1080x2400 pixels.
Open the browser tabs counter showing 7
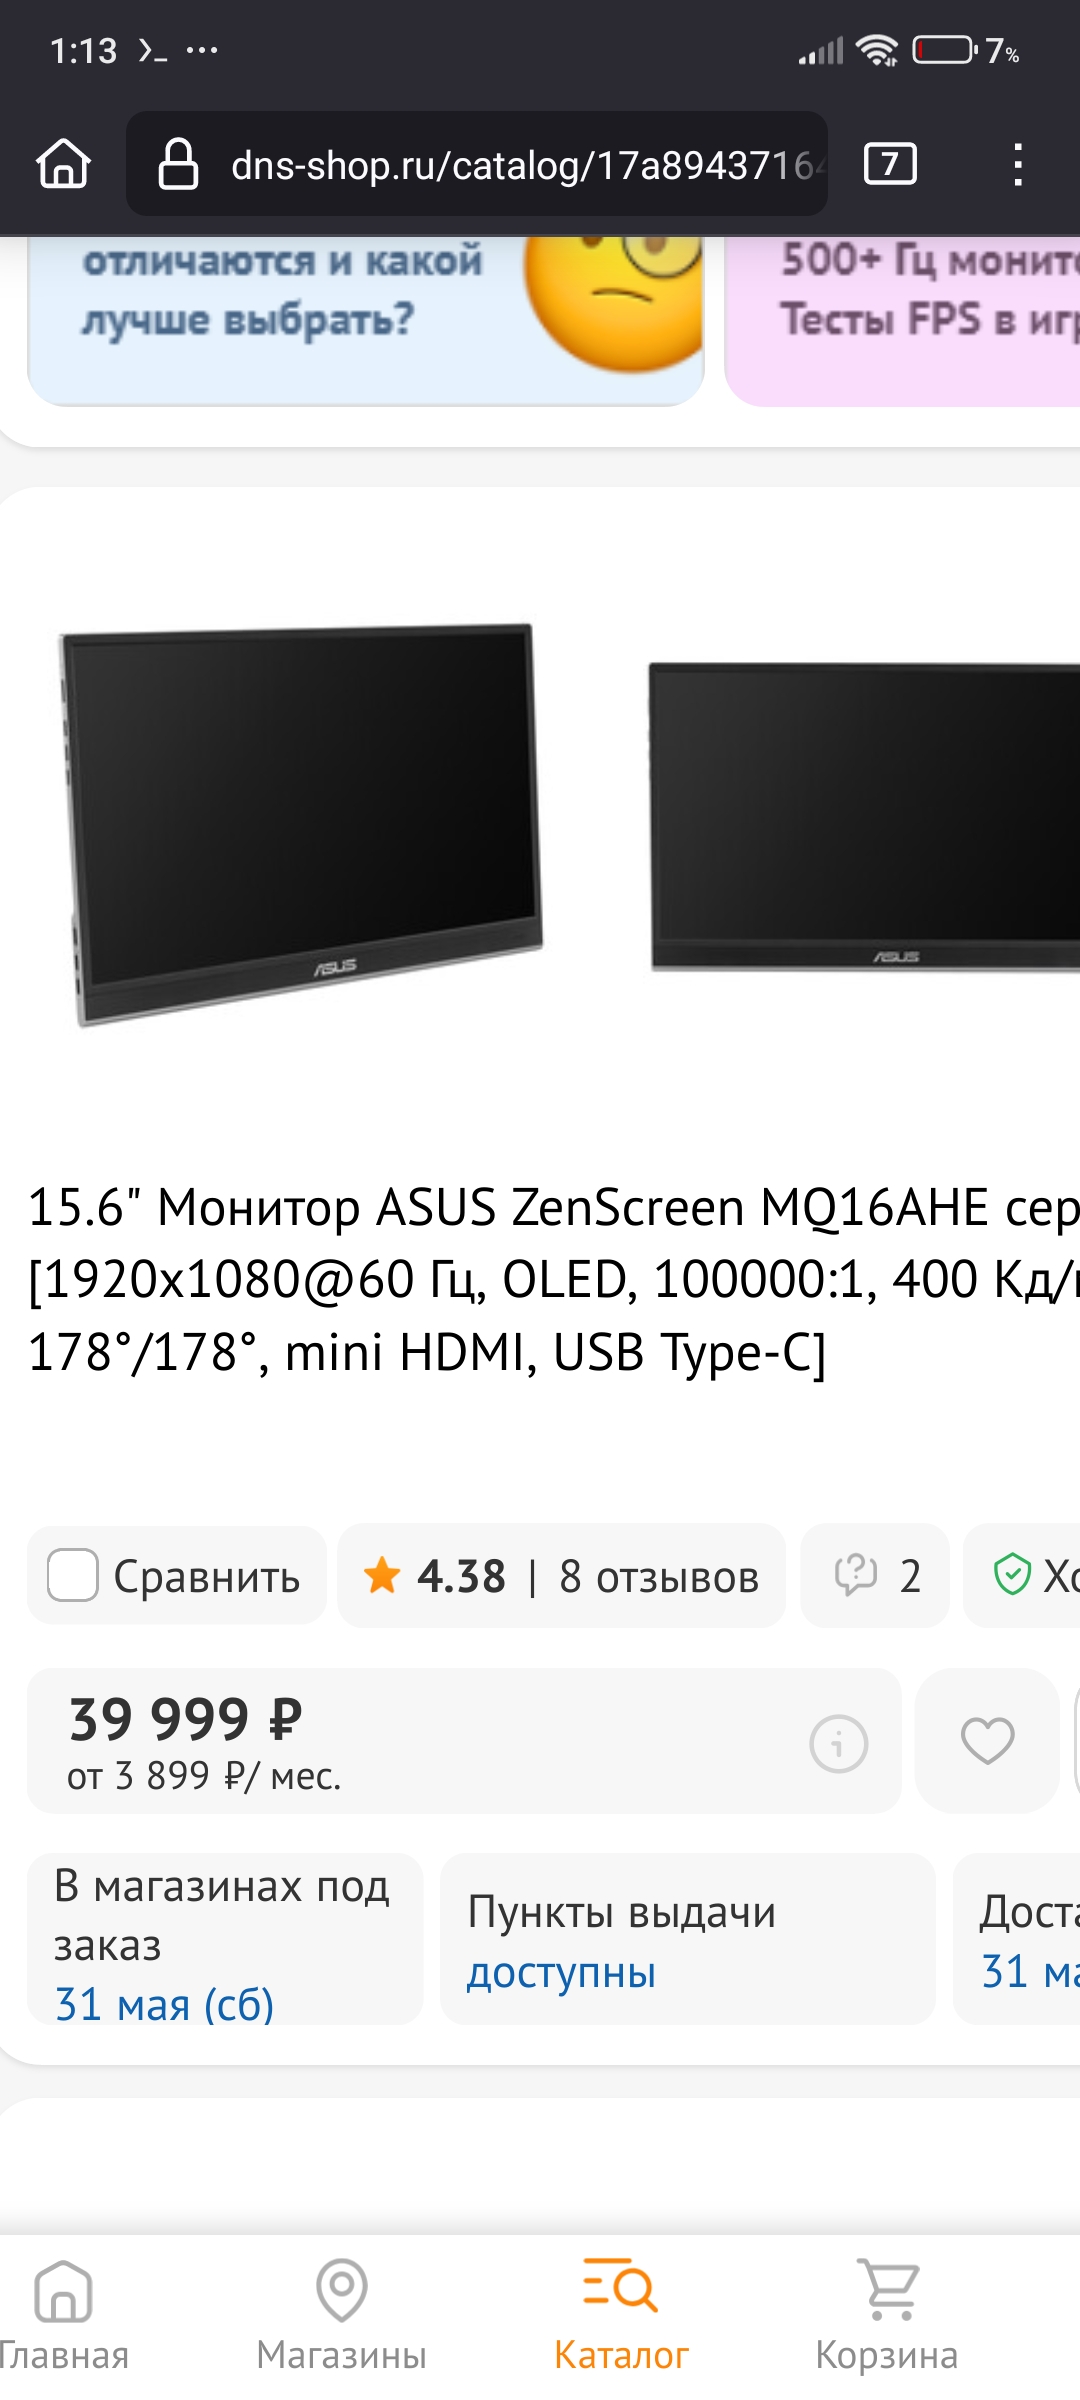(890, 164)
